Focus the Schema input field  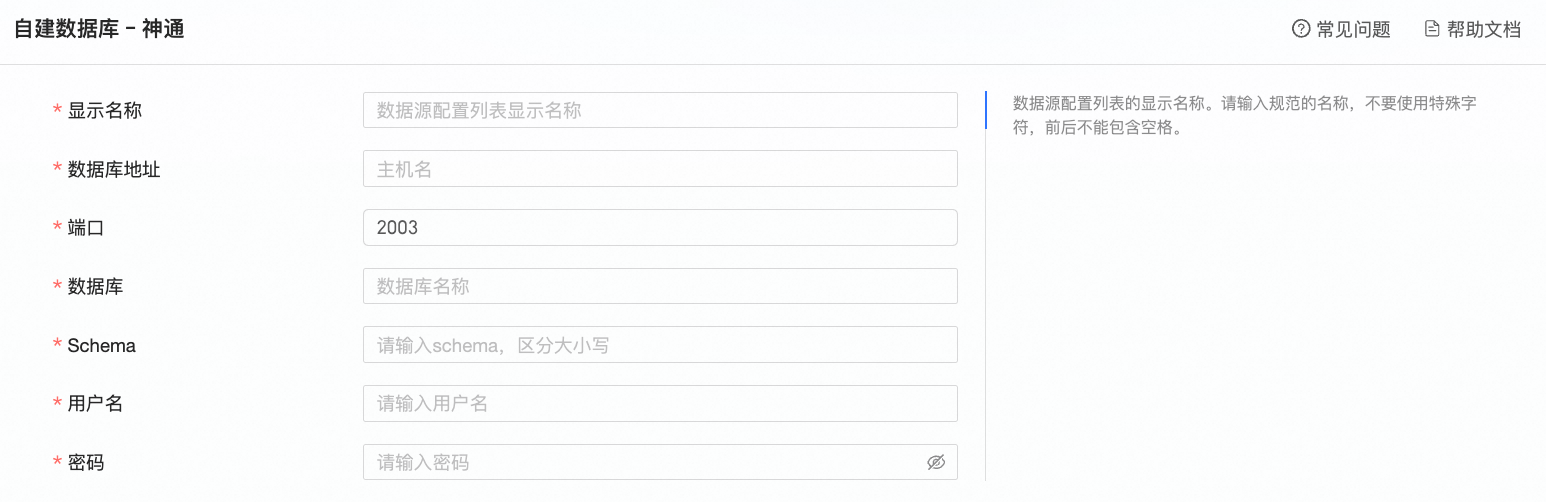[x=660, y=345]
